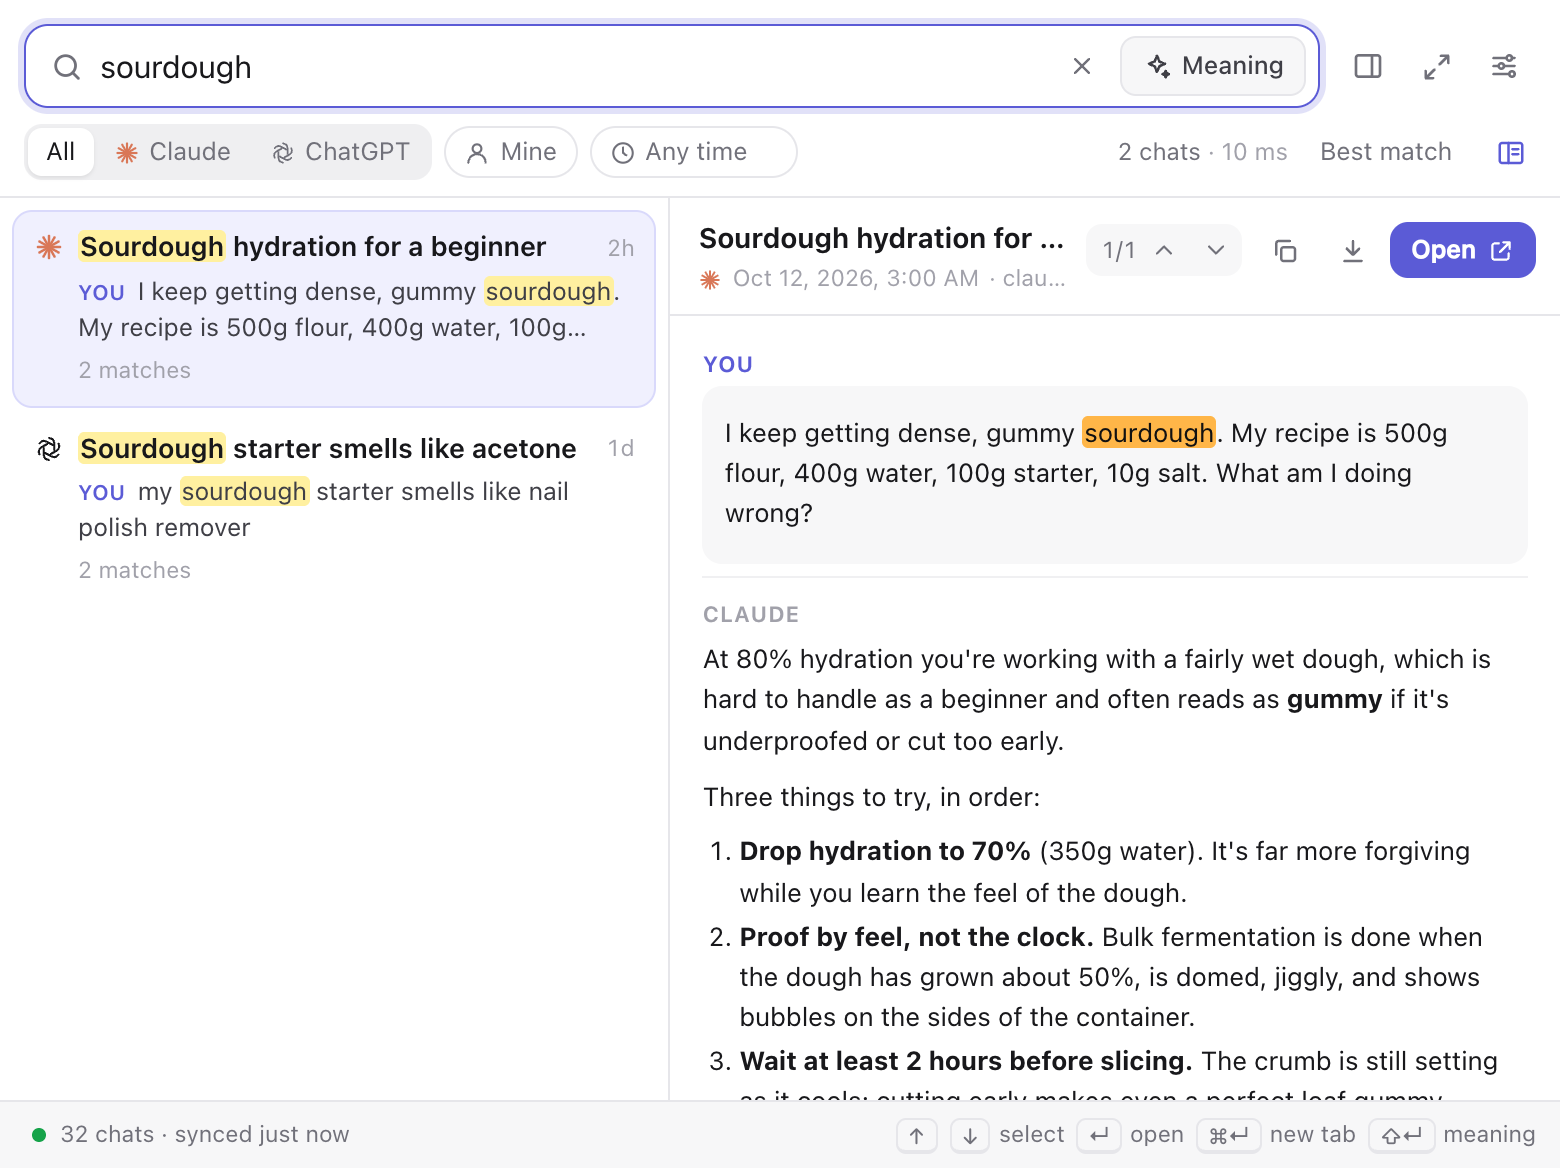Expand the window with the arrows icon
Image resolution: width=1560 pixels, height=1168 pixels.
(1437, 66)
